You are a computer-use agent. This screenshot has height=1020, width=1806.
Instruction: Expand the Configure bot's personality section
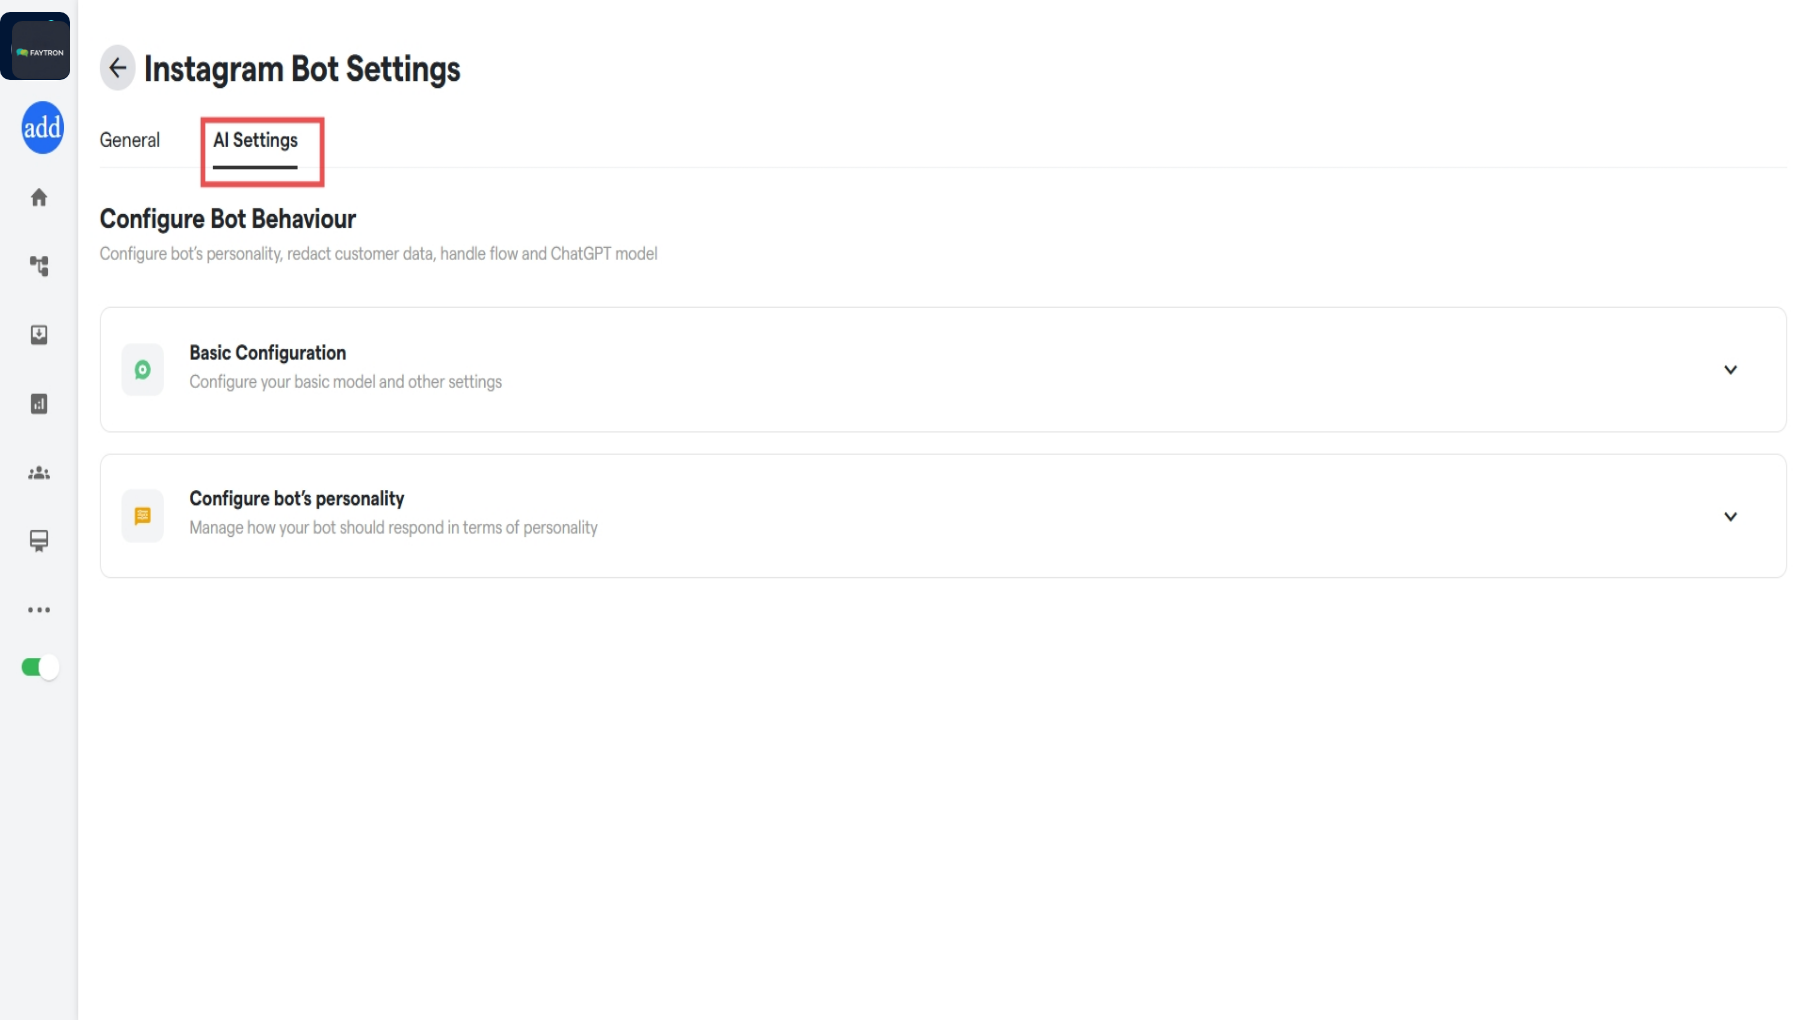[x=1731, y=516]
